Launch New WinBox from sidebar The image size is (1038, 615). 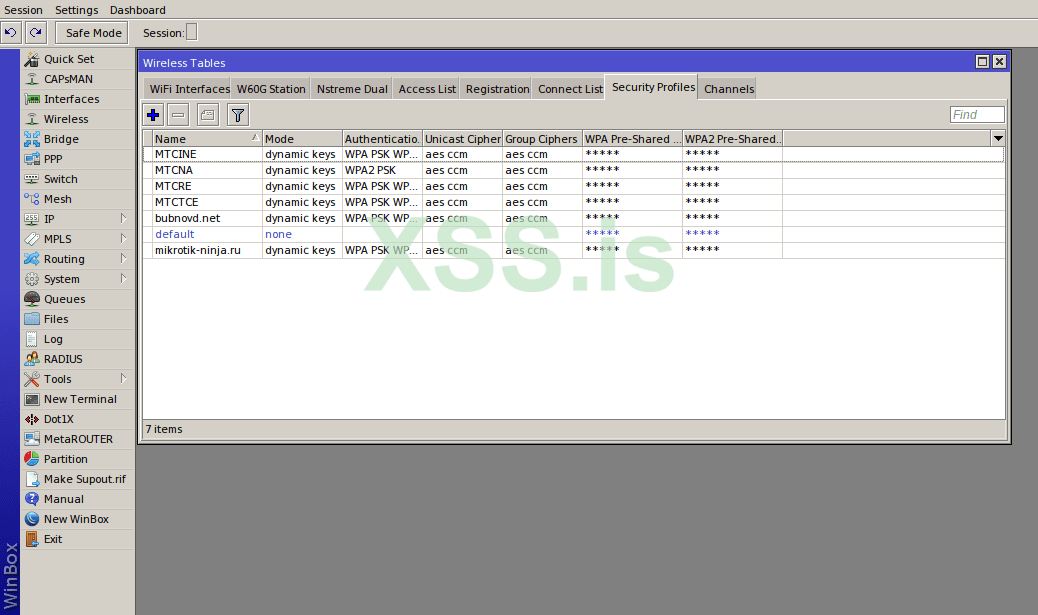77,519
